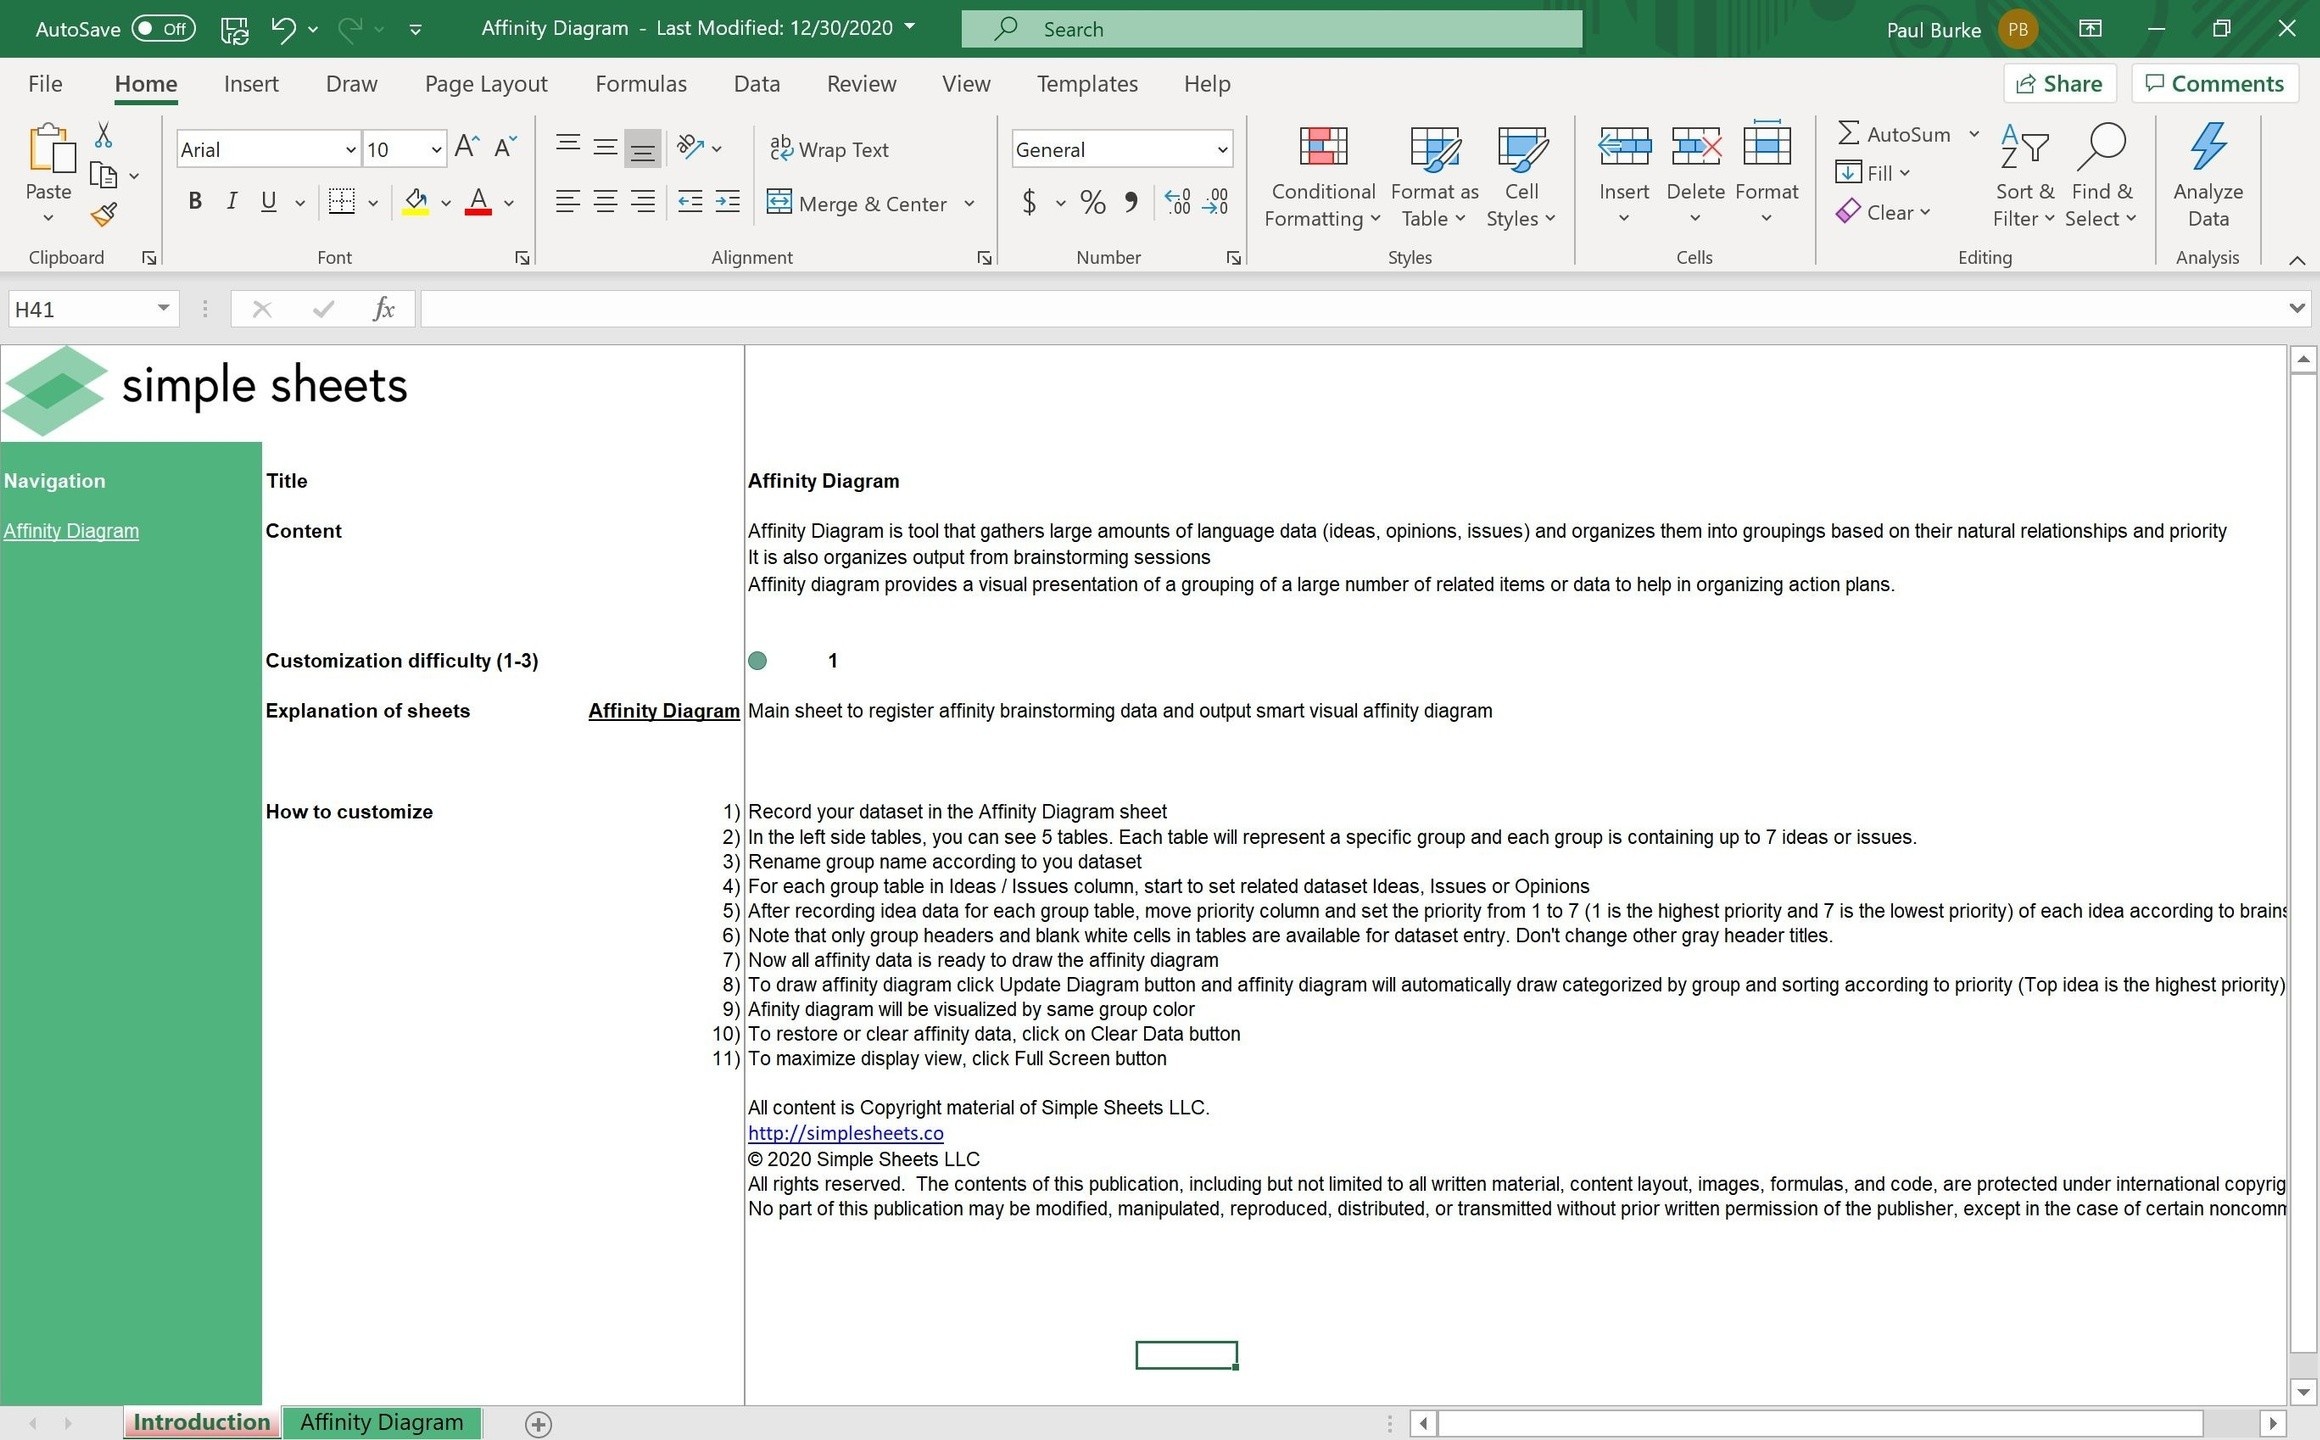This screenshot has width=2320, height=1440.
Task: Open the Name Box dropdown arrow
Action: click(x=163, y=308)
